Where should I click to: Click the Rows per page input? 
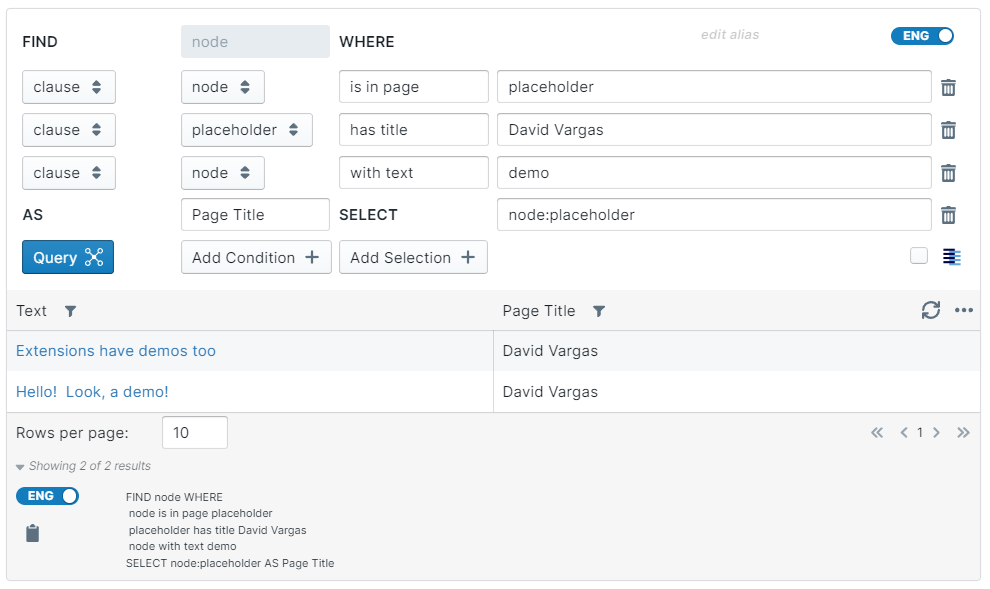pos(195,433)
